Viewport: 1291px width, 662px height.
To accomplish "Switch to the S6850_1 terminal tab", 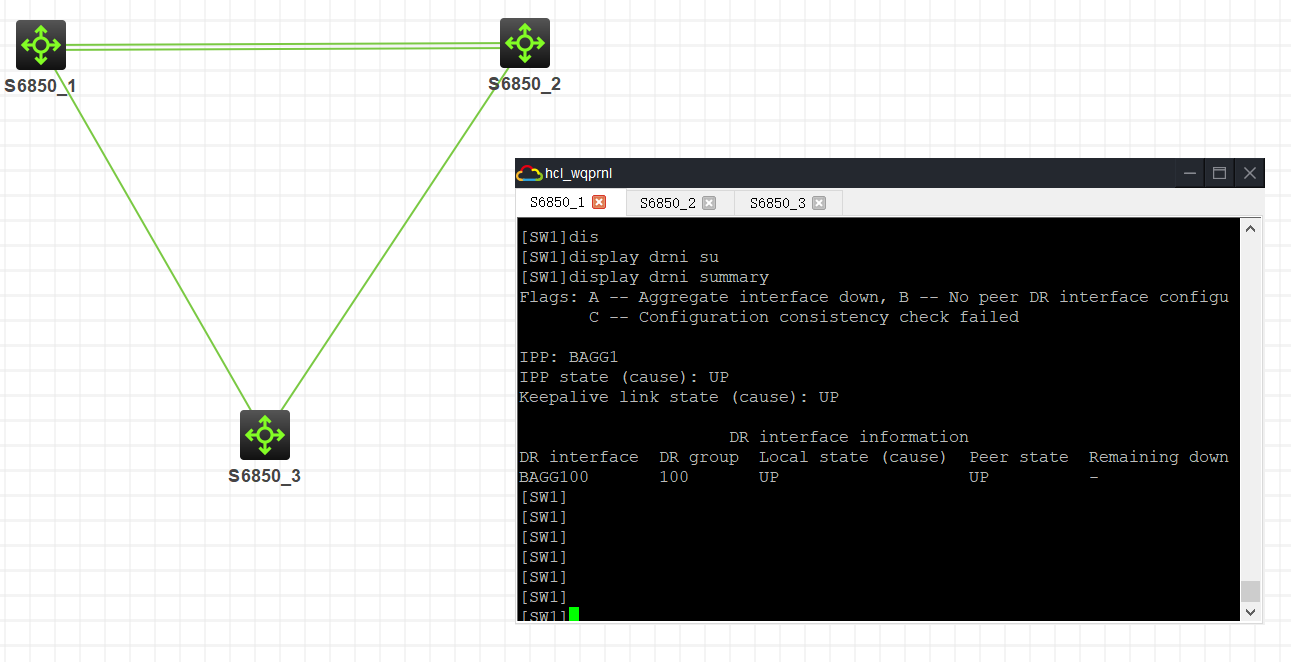I will coord(571,202).
